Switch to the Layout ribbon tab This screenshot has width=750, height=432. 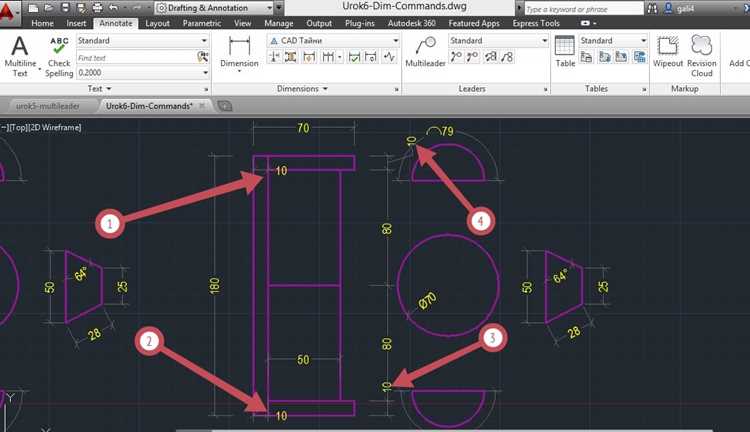tap(157, 23)
